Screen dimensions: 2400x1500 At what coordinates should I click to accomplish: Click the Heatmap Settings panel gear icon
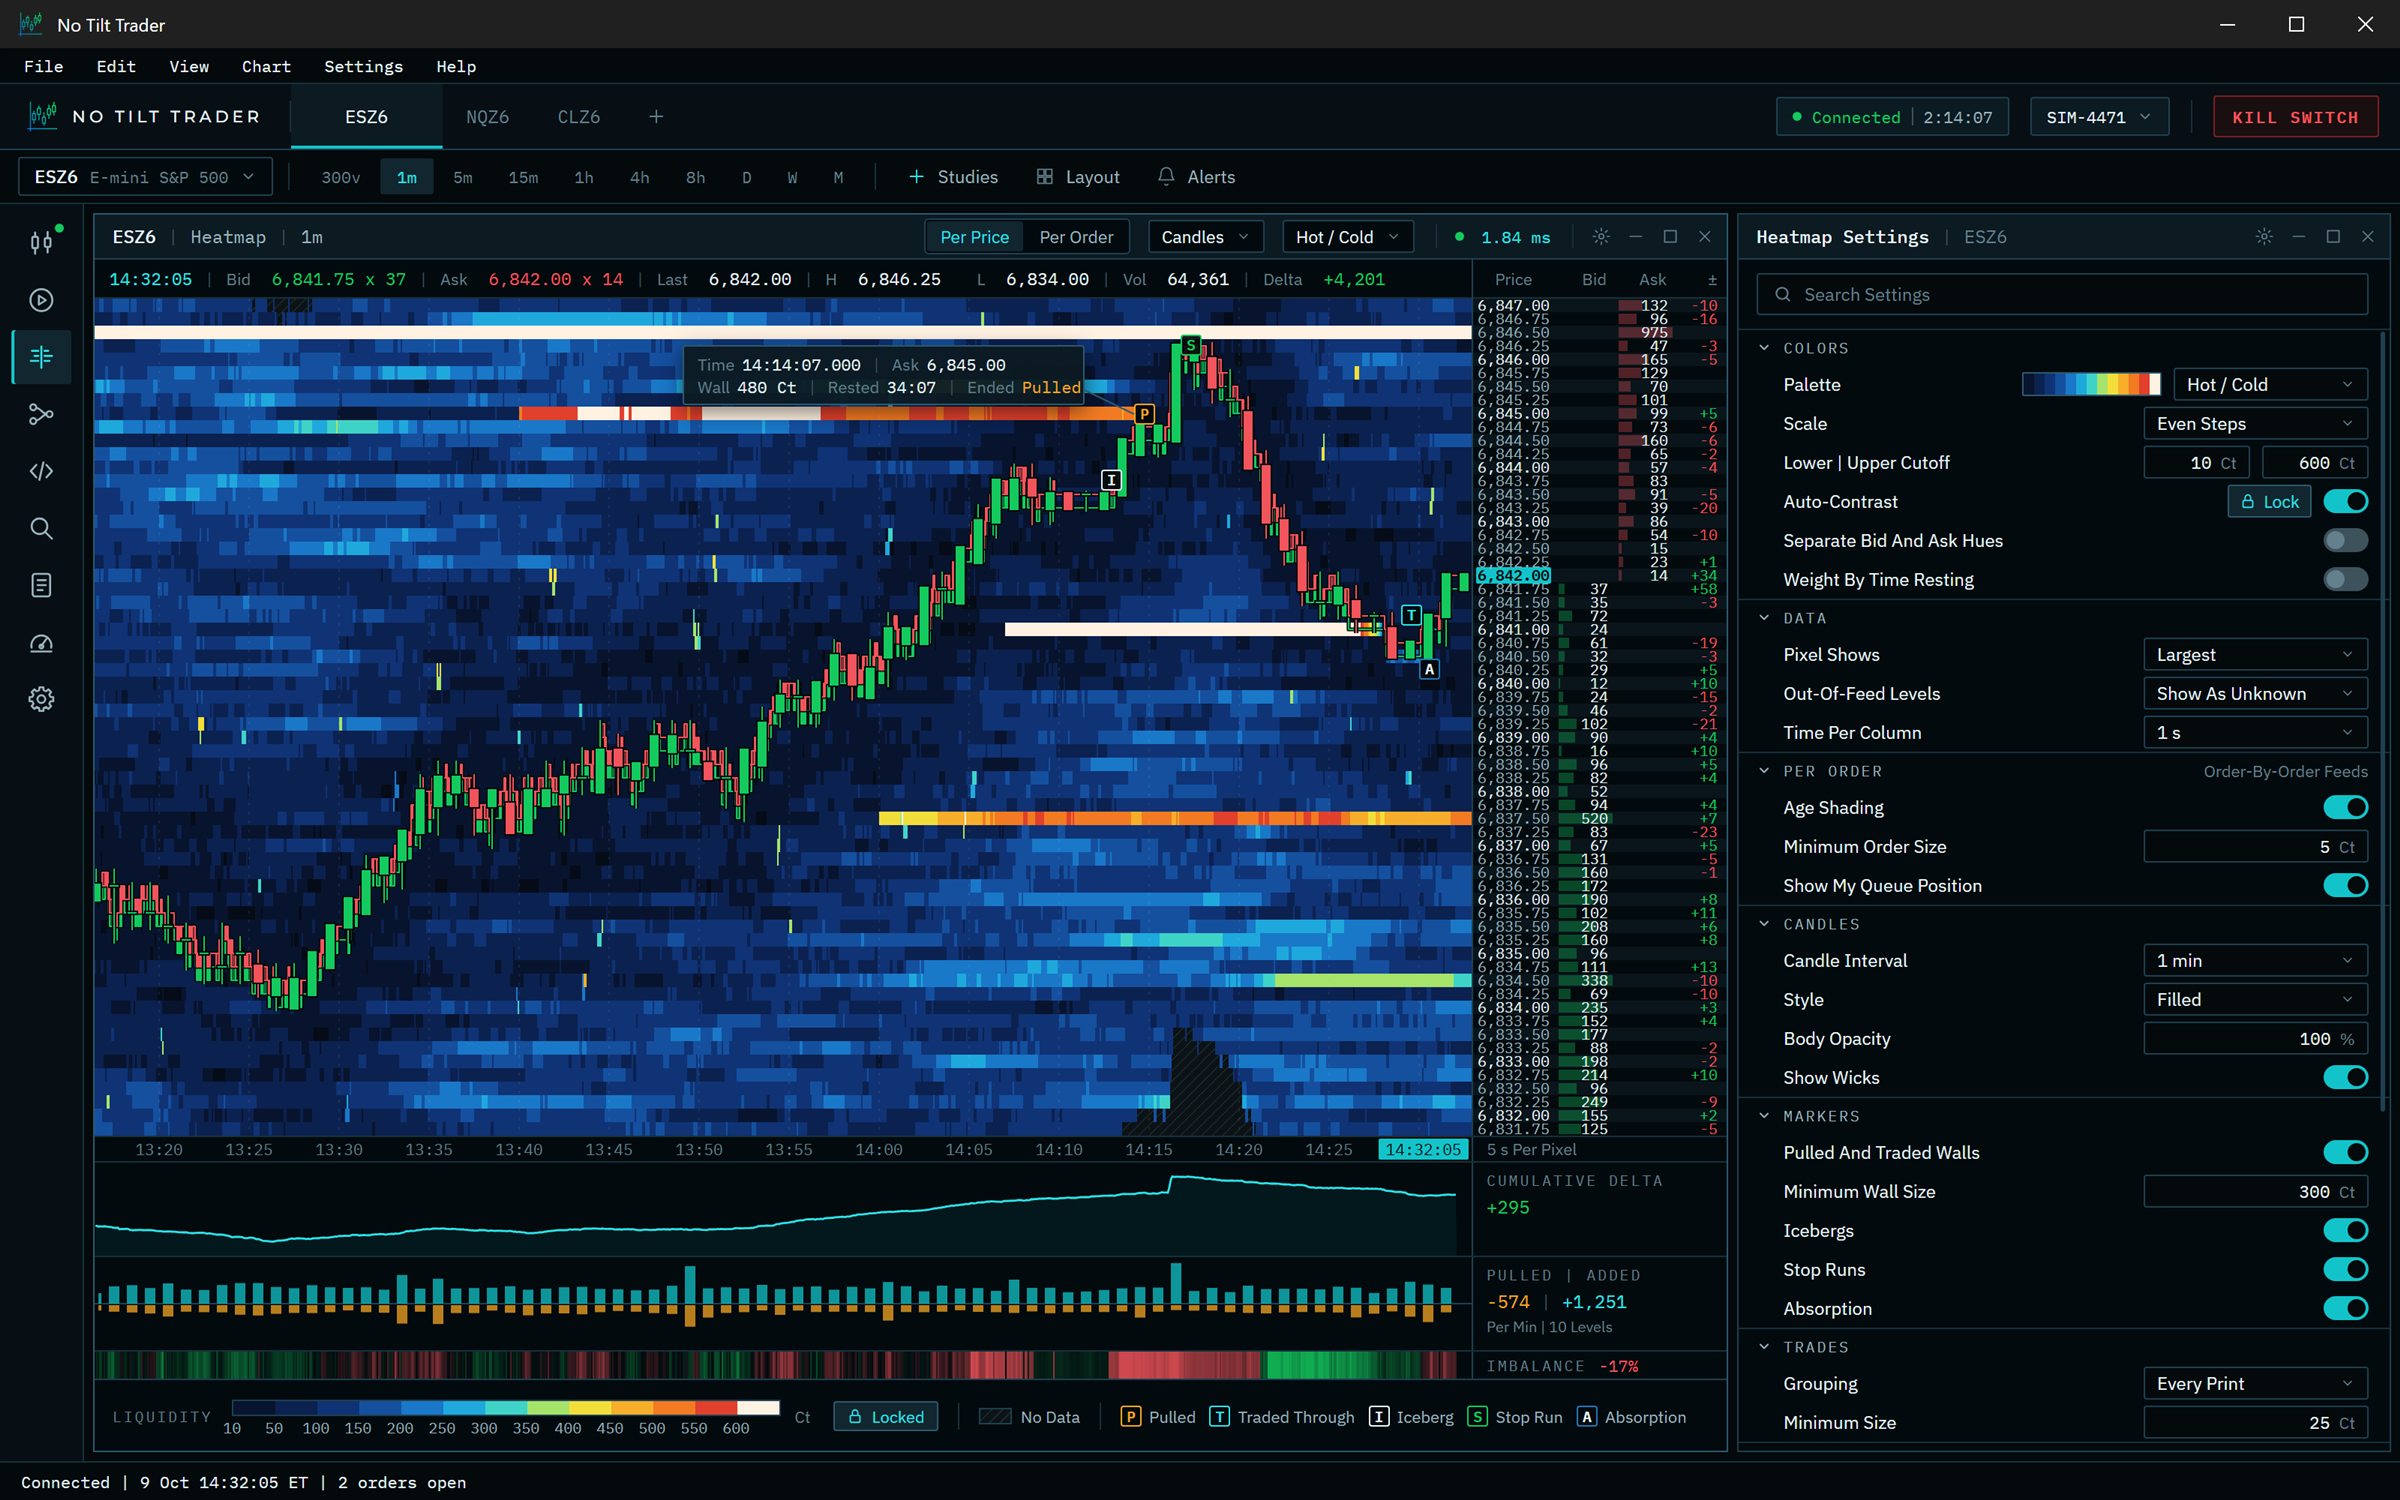(x=2264, y=237)
